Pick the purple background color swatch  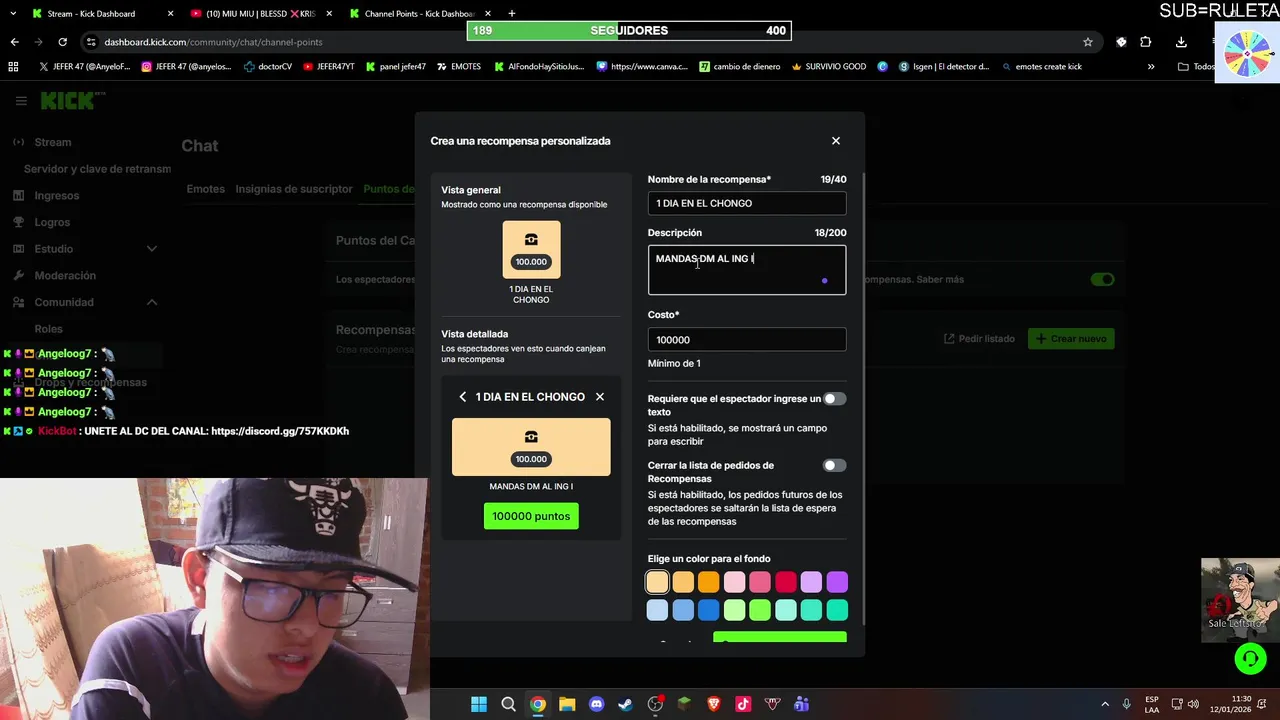tap(837, 582)
